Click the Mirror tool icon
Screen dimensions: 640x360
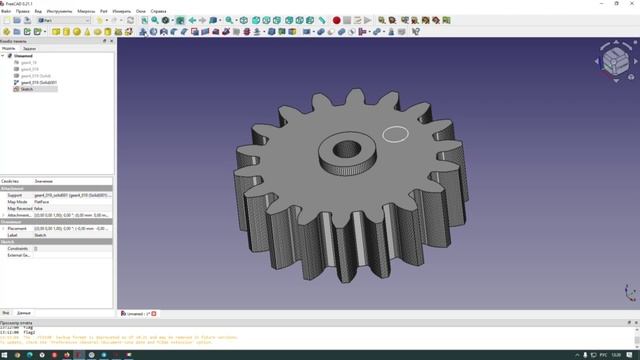click(x=164, y=32)
